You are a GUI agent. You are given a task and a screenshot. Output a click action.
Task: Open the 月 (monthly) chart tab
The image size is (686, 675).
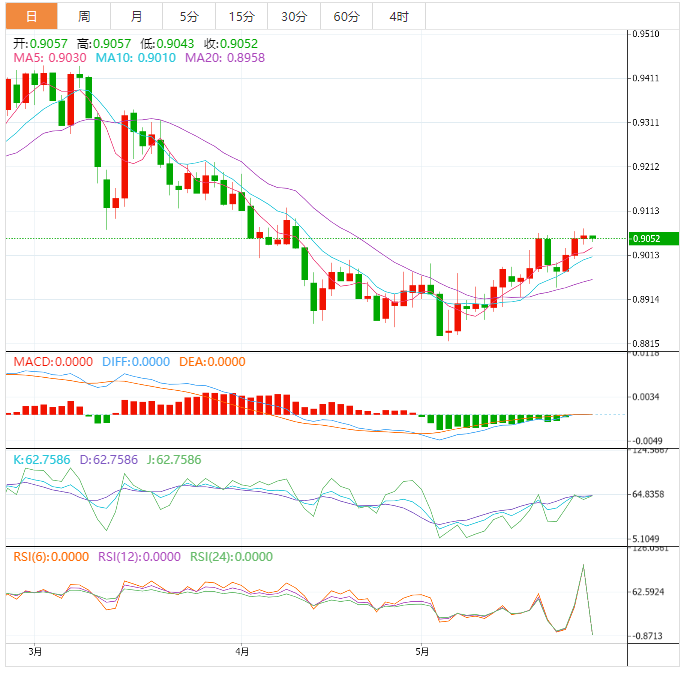pyautogui.click(x=136, y=16)
